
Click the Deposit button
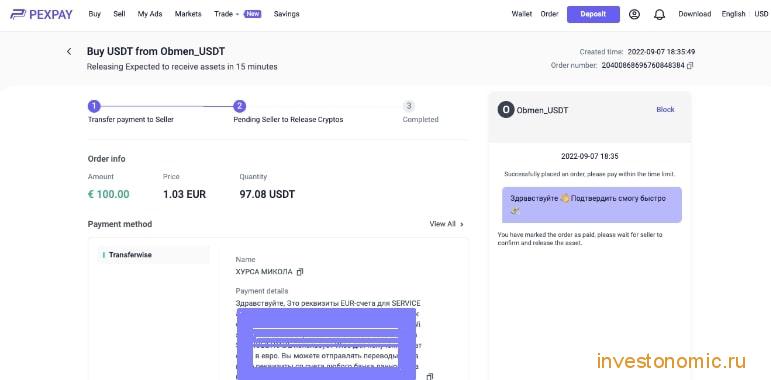(593, 14)
